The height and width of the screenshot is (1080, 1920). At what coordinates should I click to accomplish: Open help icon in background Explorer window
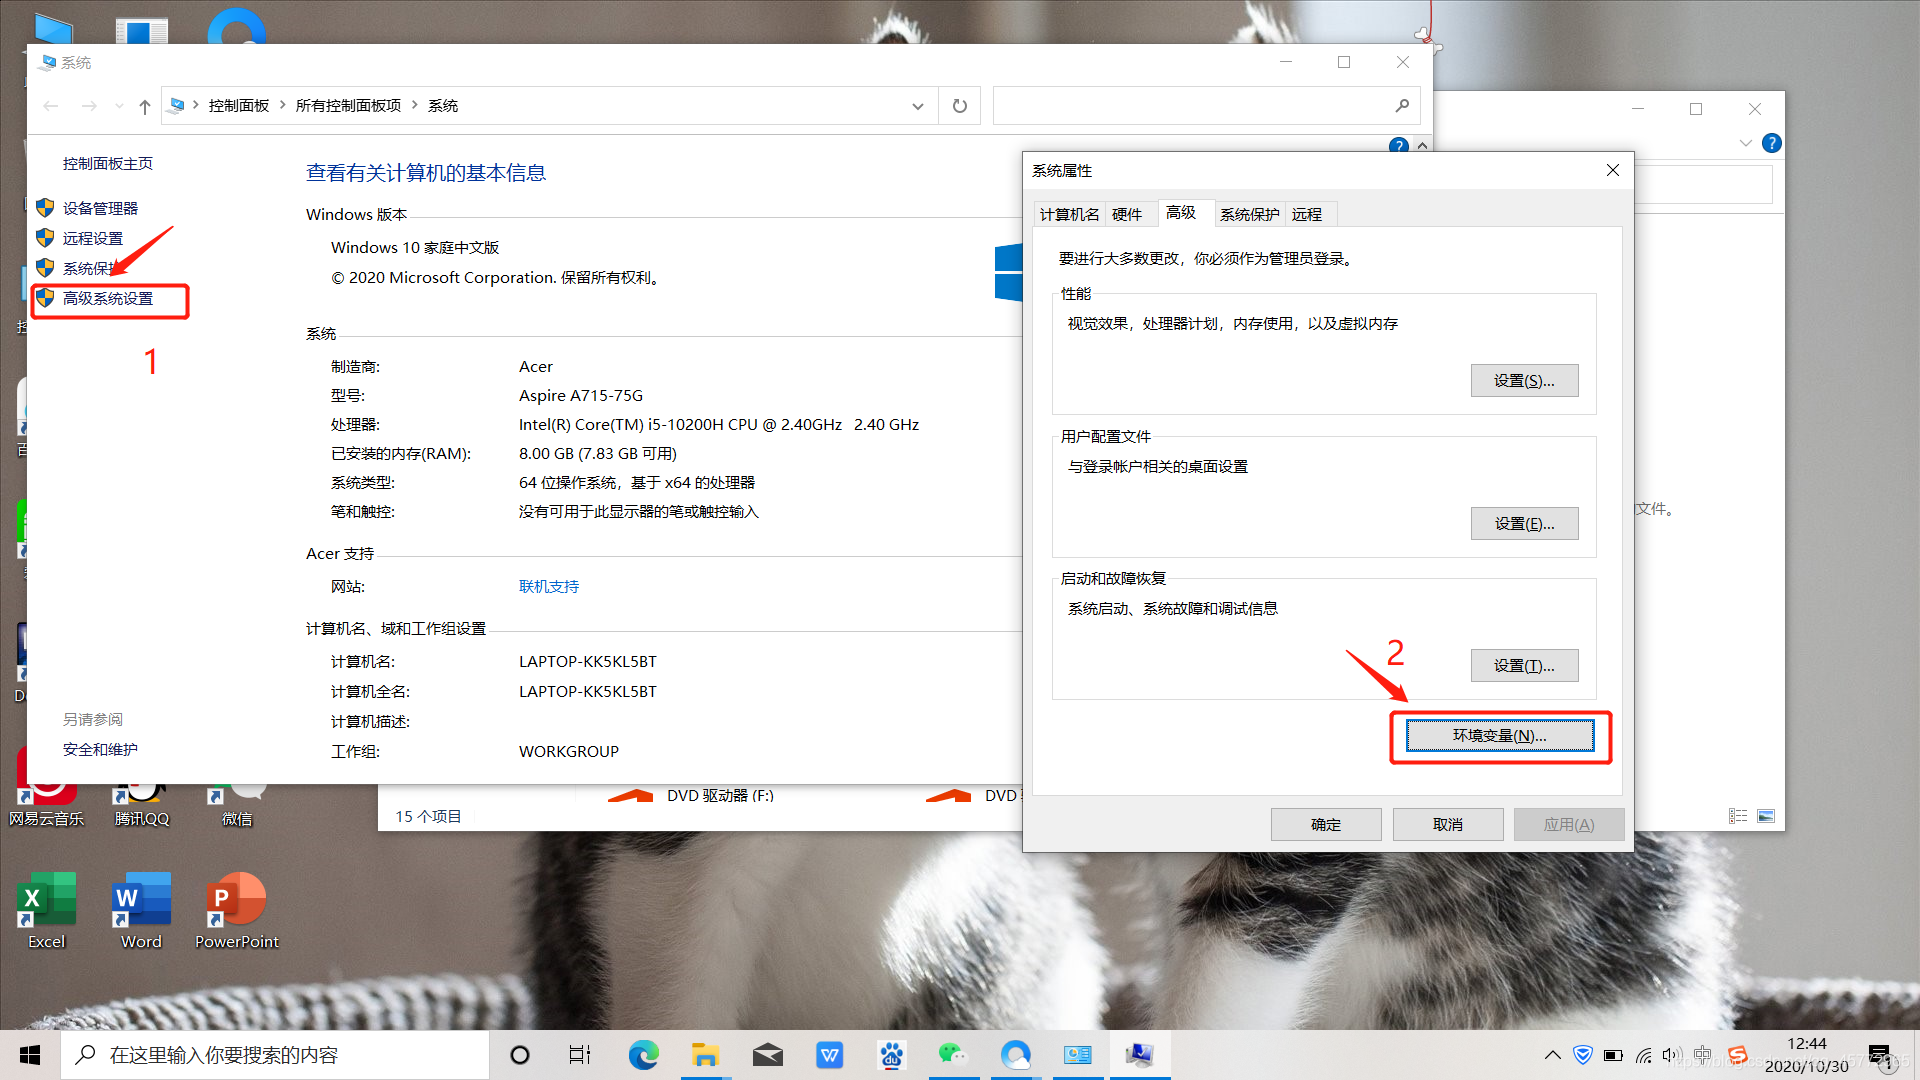[1771, 143]
